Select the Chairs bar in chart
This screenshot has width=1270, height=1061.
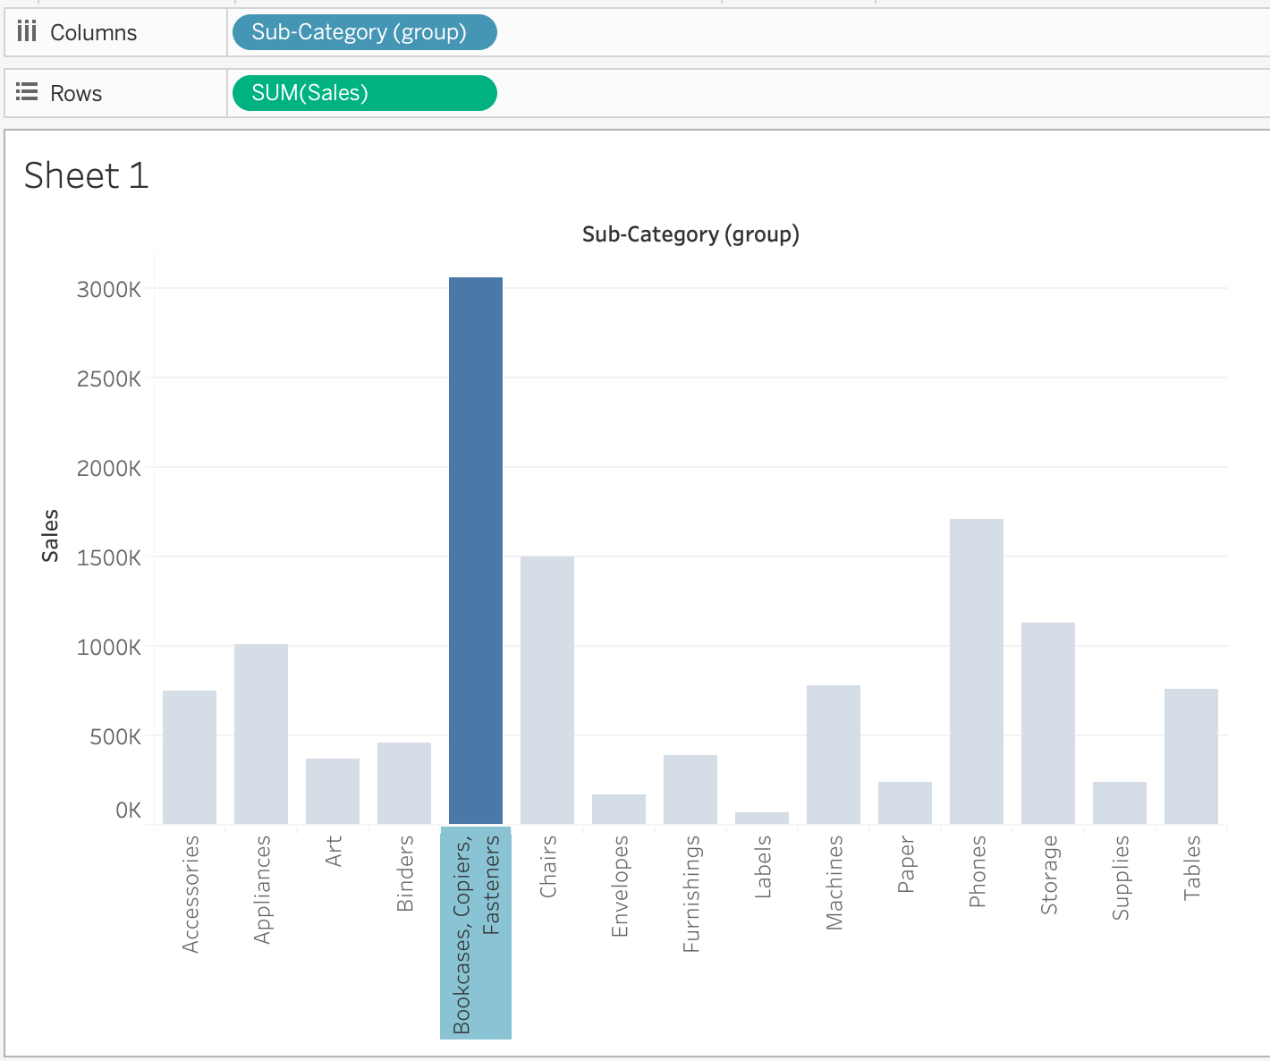click(547, 690)
